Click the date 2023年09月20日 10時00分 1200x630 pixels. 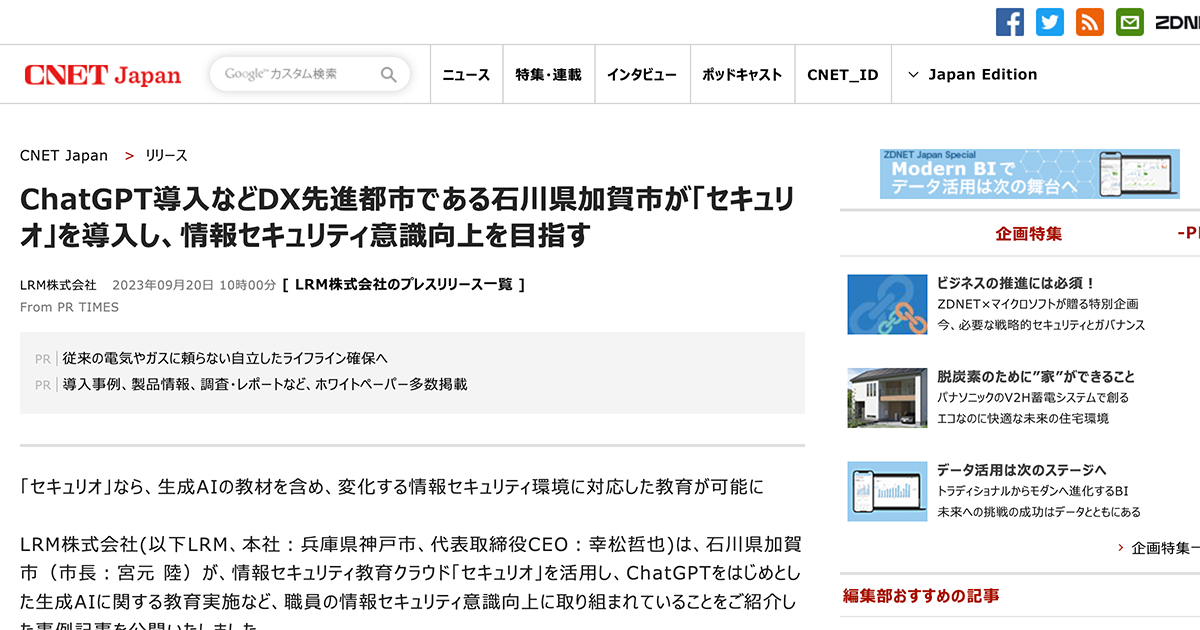coord(194,285)
